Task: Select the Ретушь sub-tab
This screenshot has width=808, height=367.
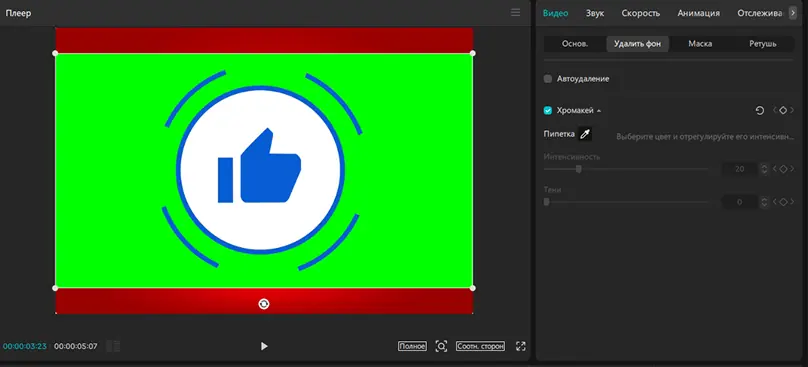Action: click(x=763, y=44)
